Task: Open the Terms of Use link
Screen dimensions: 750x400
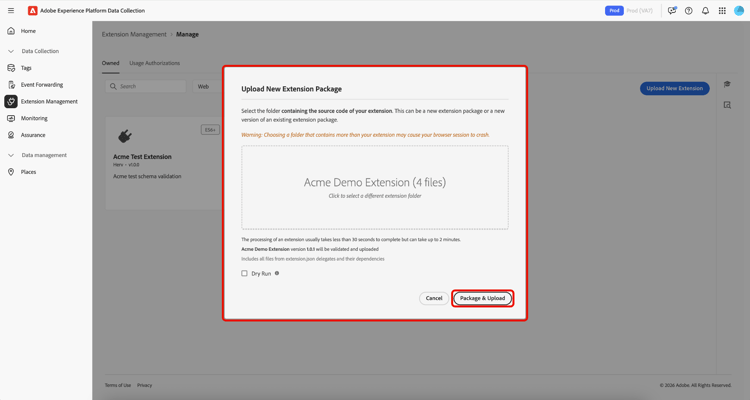Action: [118, 385]
